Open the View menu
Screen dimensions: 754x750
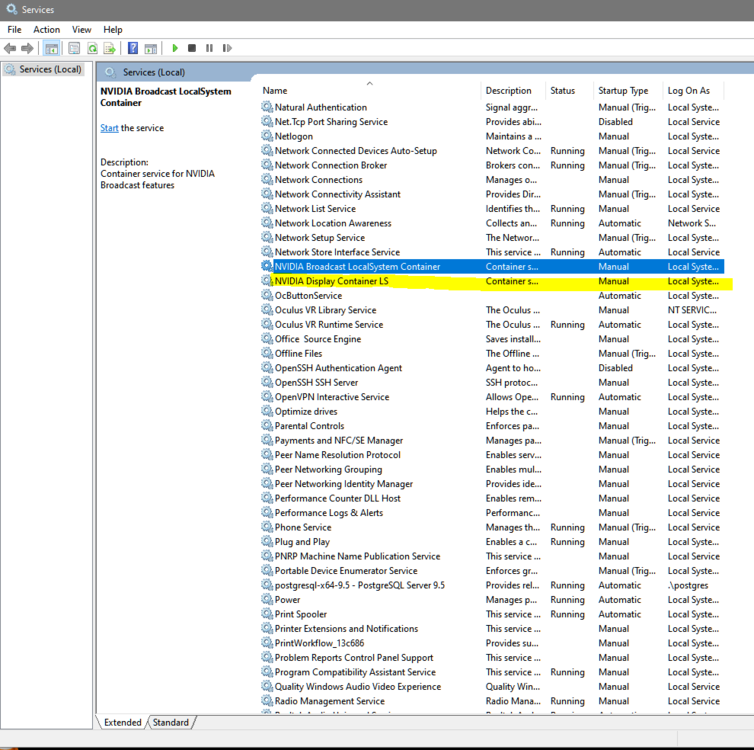(x=81, y=30)
